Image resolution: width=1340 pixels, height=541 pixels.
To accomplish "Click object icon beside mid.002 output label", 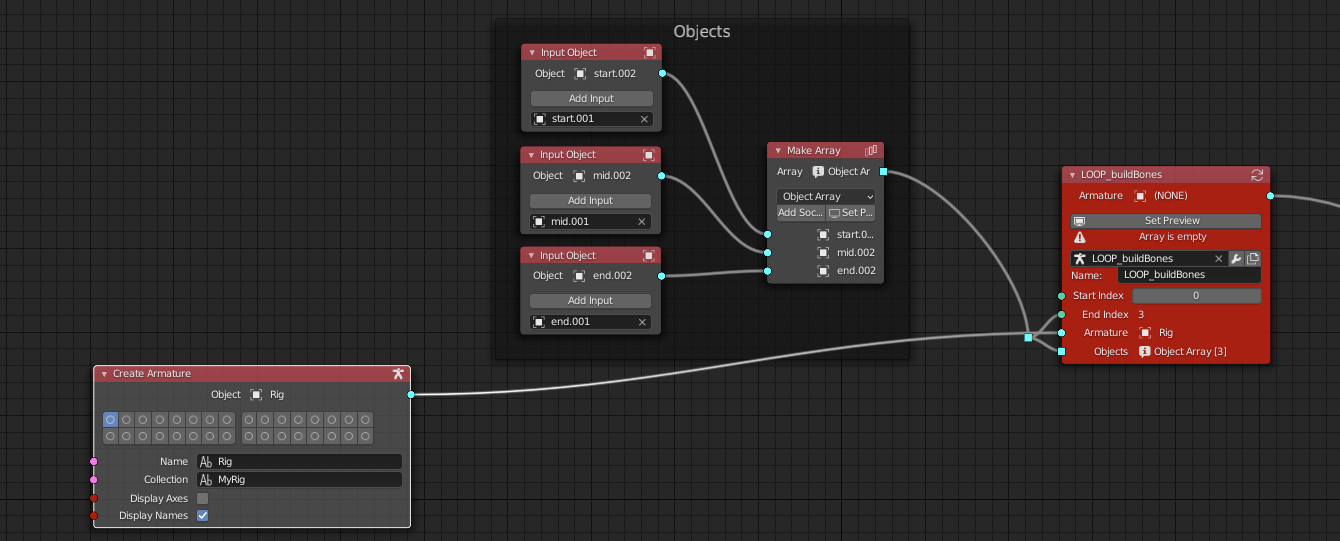I will tap(579, 176).
